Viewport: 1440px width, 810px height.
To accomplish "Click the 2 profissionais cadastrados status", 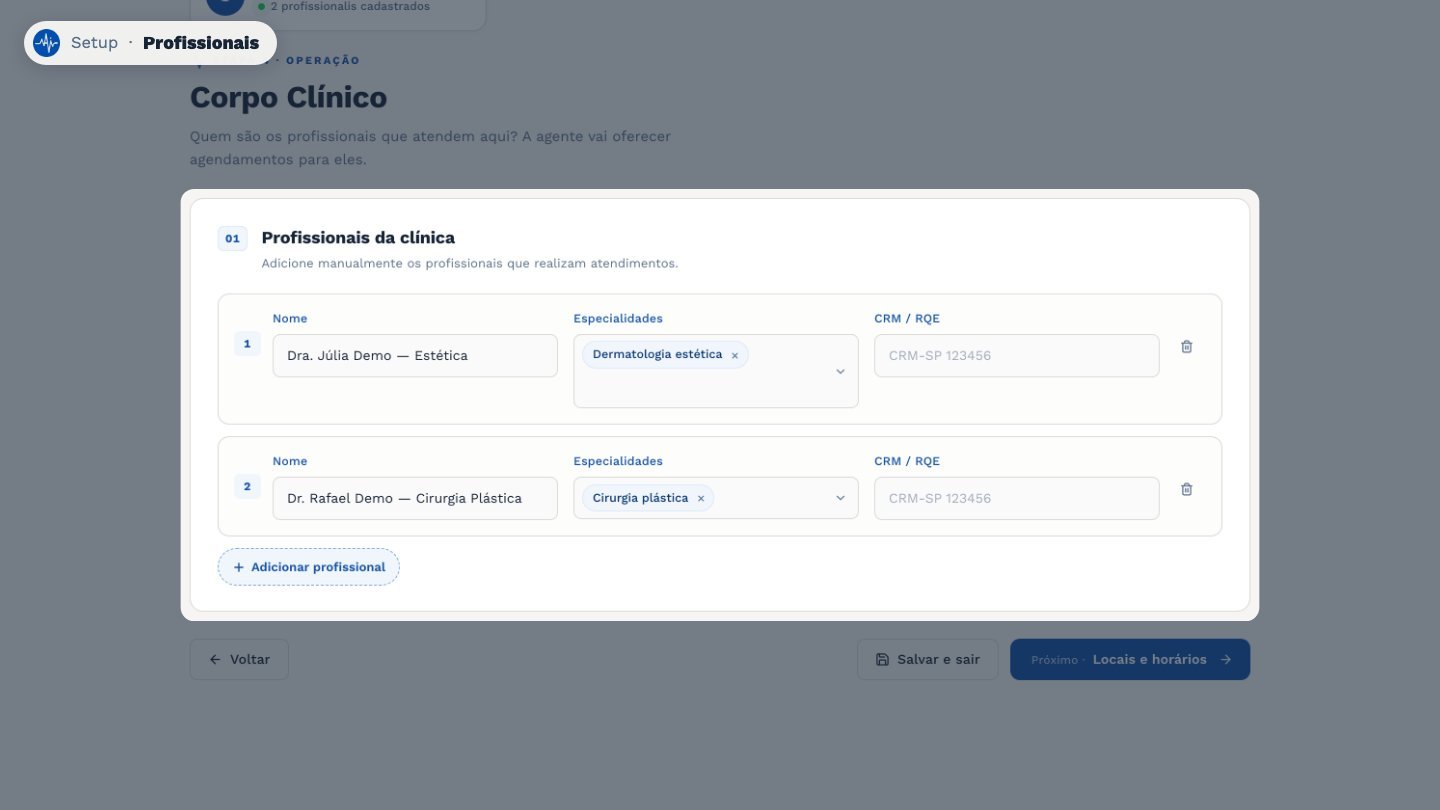I will 344,7.
